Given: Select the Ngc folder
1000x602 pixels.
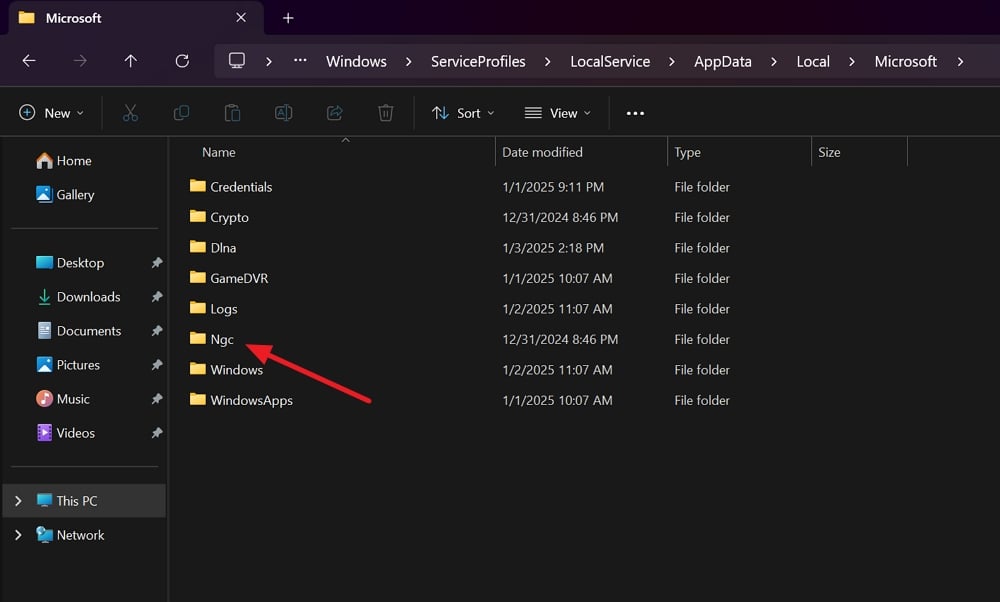Looking at the screenshot, I should tap(221, 339).
